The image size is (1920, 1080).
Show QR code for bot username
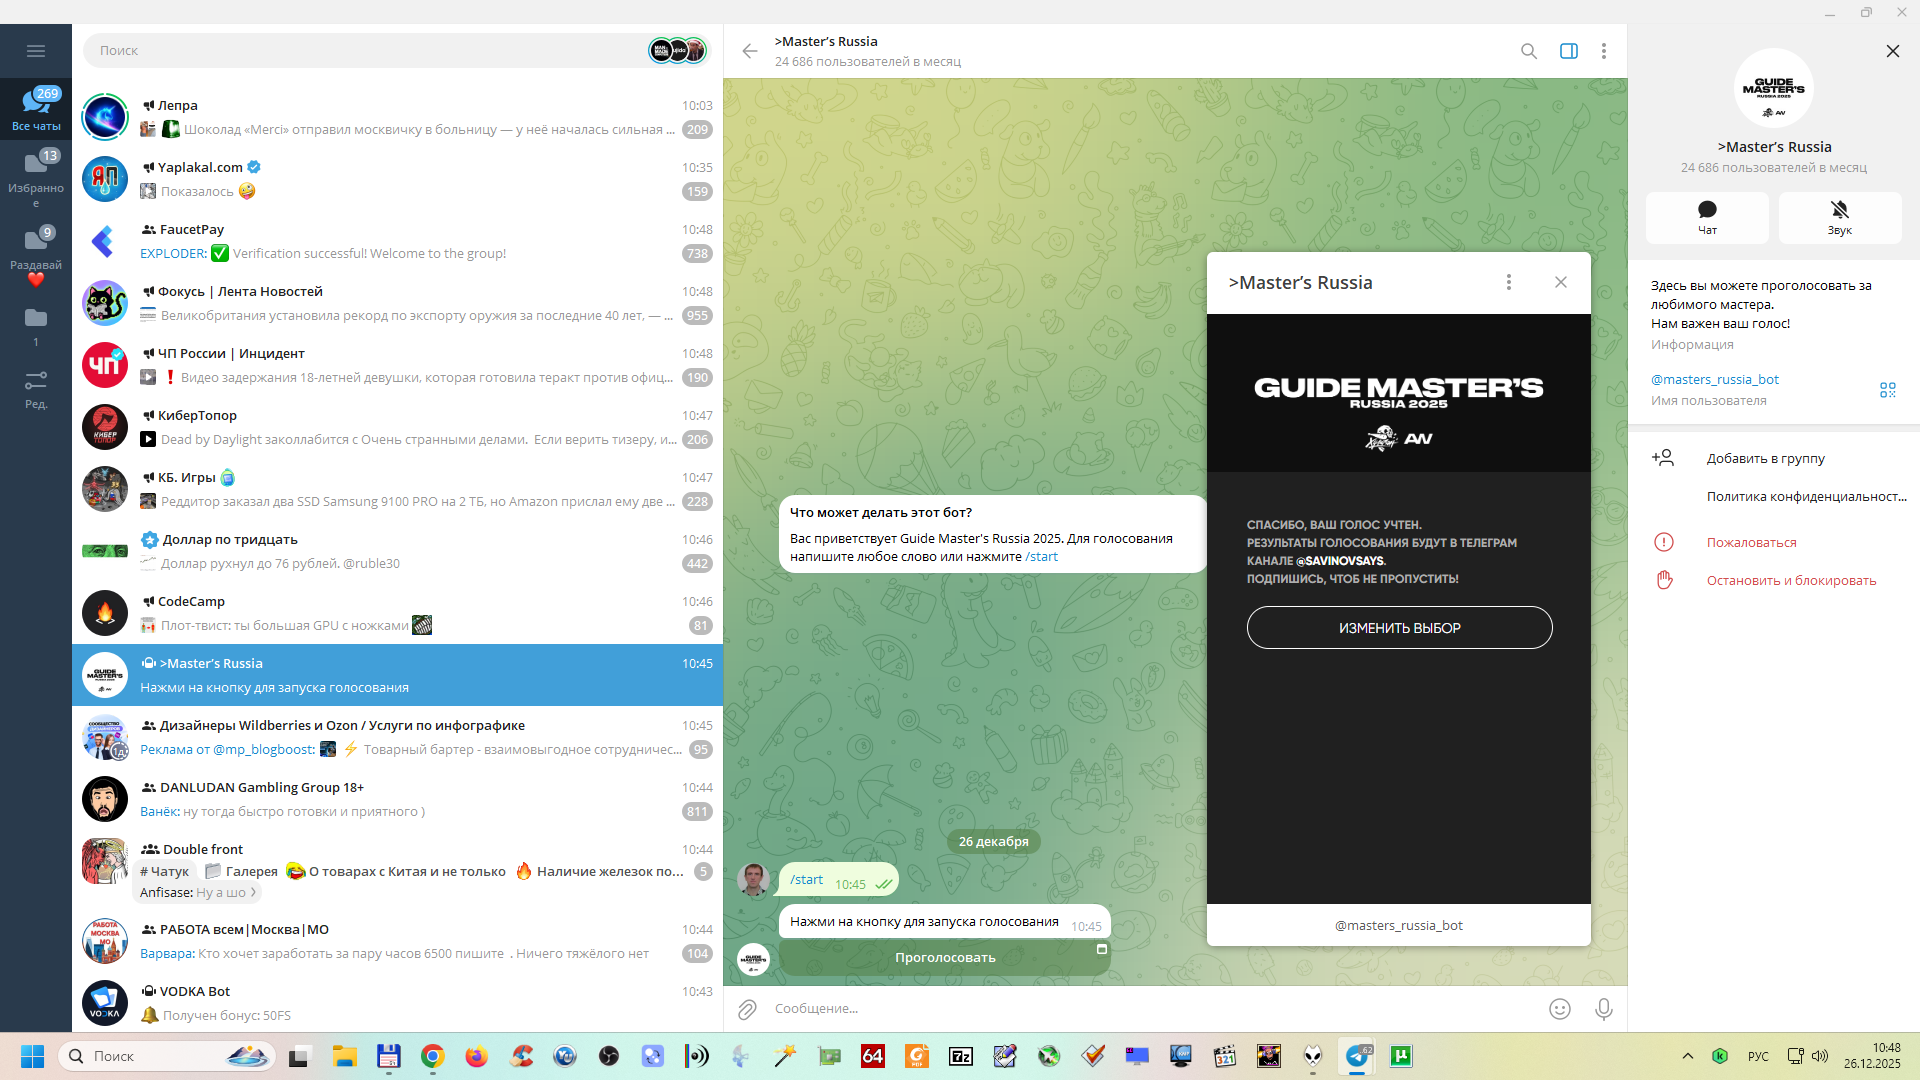[1887, 390]
